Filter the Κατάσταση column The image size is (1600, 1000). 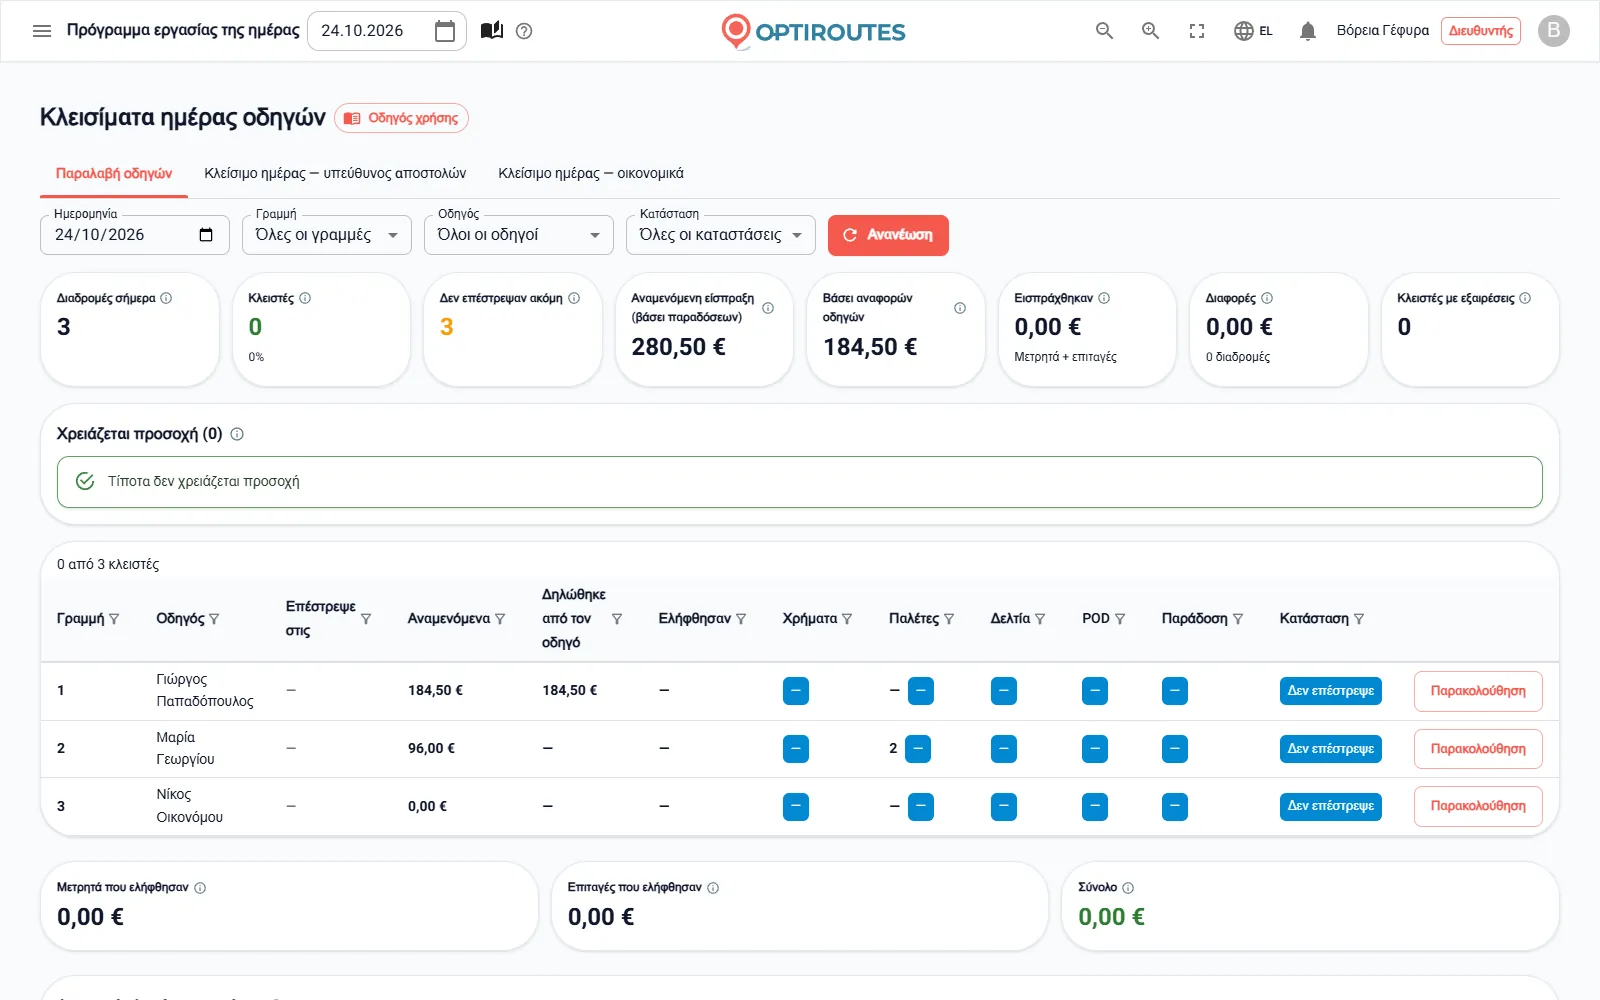pyautogui.click(x=1359, y=619)
